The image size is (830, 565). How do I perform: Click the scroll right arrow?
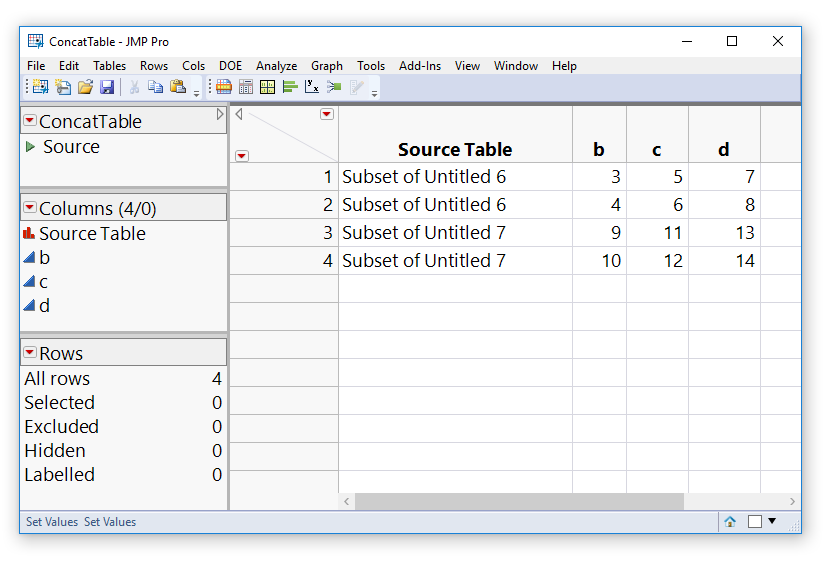click(x=792, y=501)
